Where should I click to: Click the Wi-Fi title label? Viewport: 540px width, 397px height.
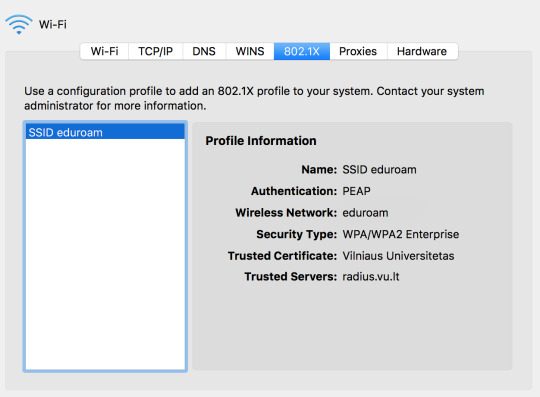[x=53, y=24]
